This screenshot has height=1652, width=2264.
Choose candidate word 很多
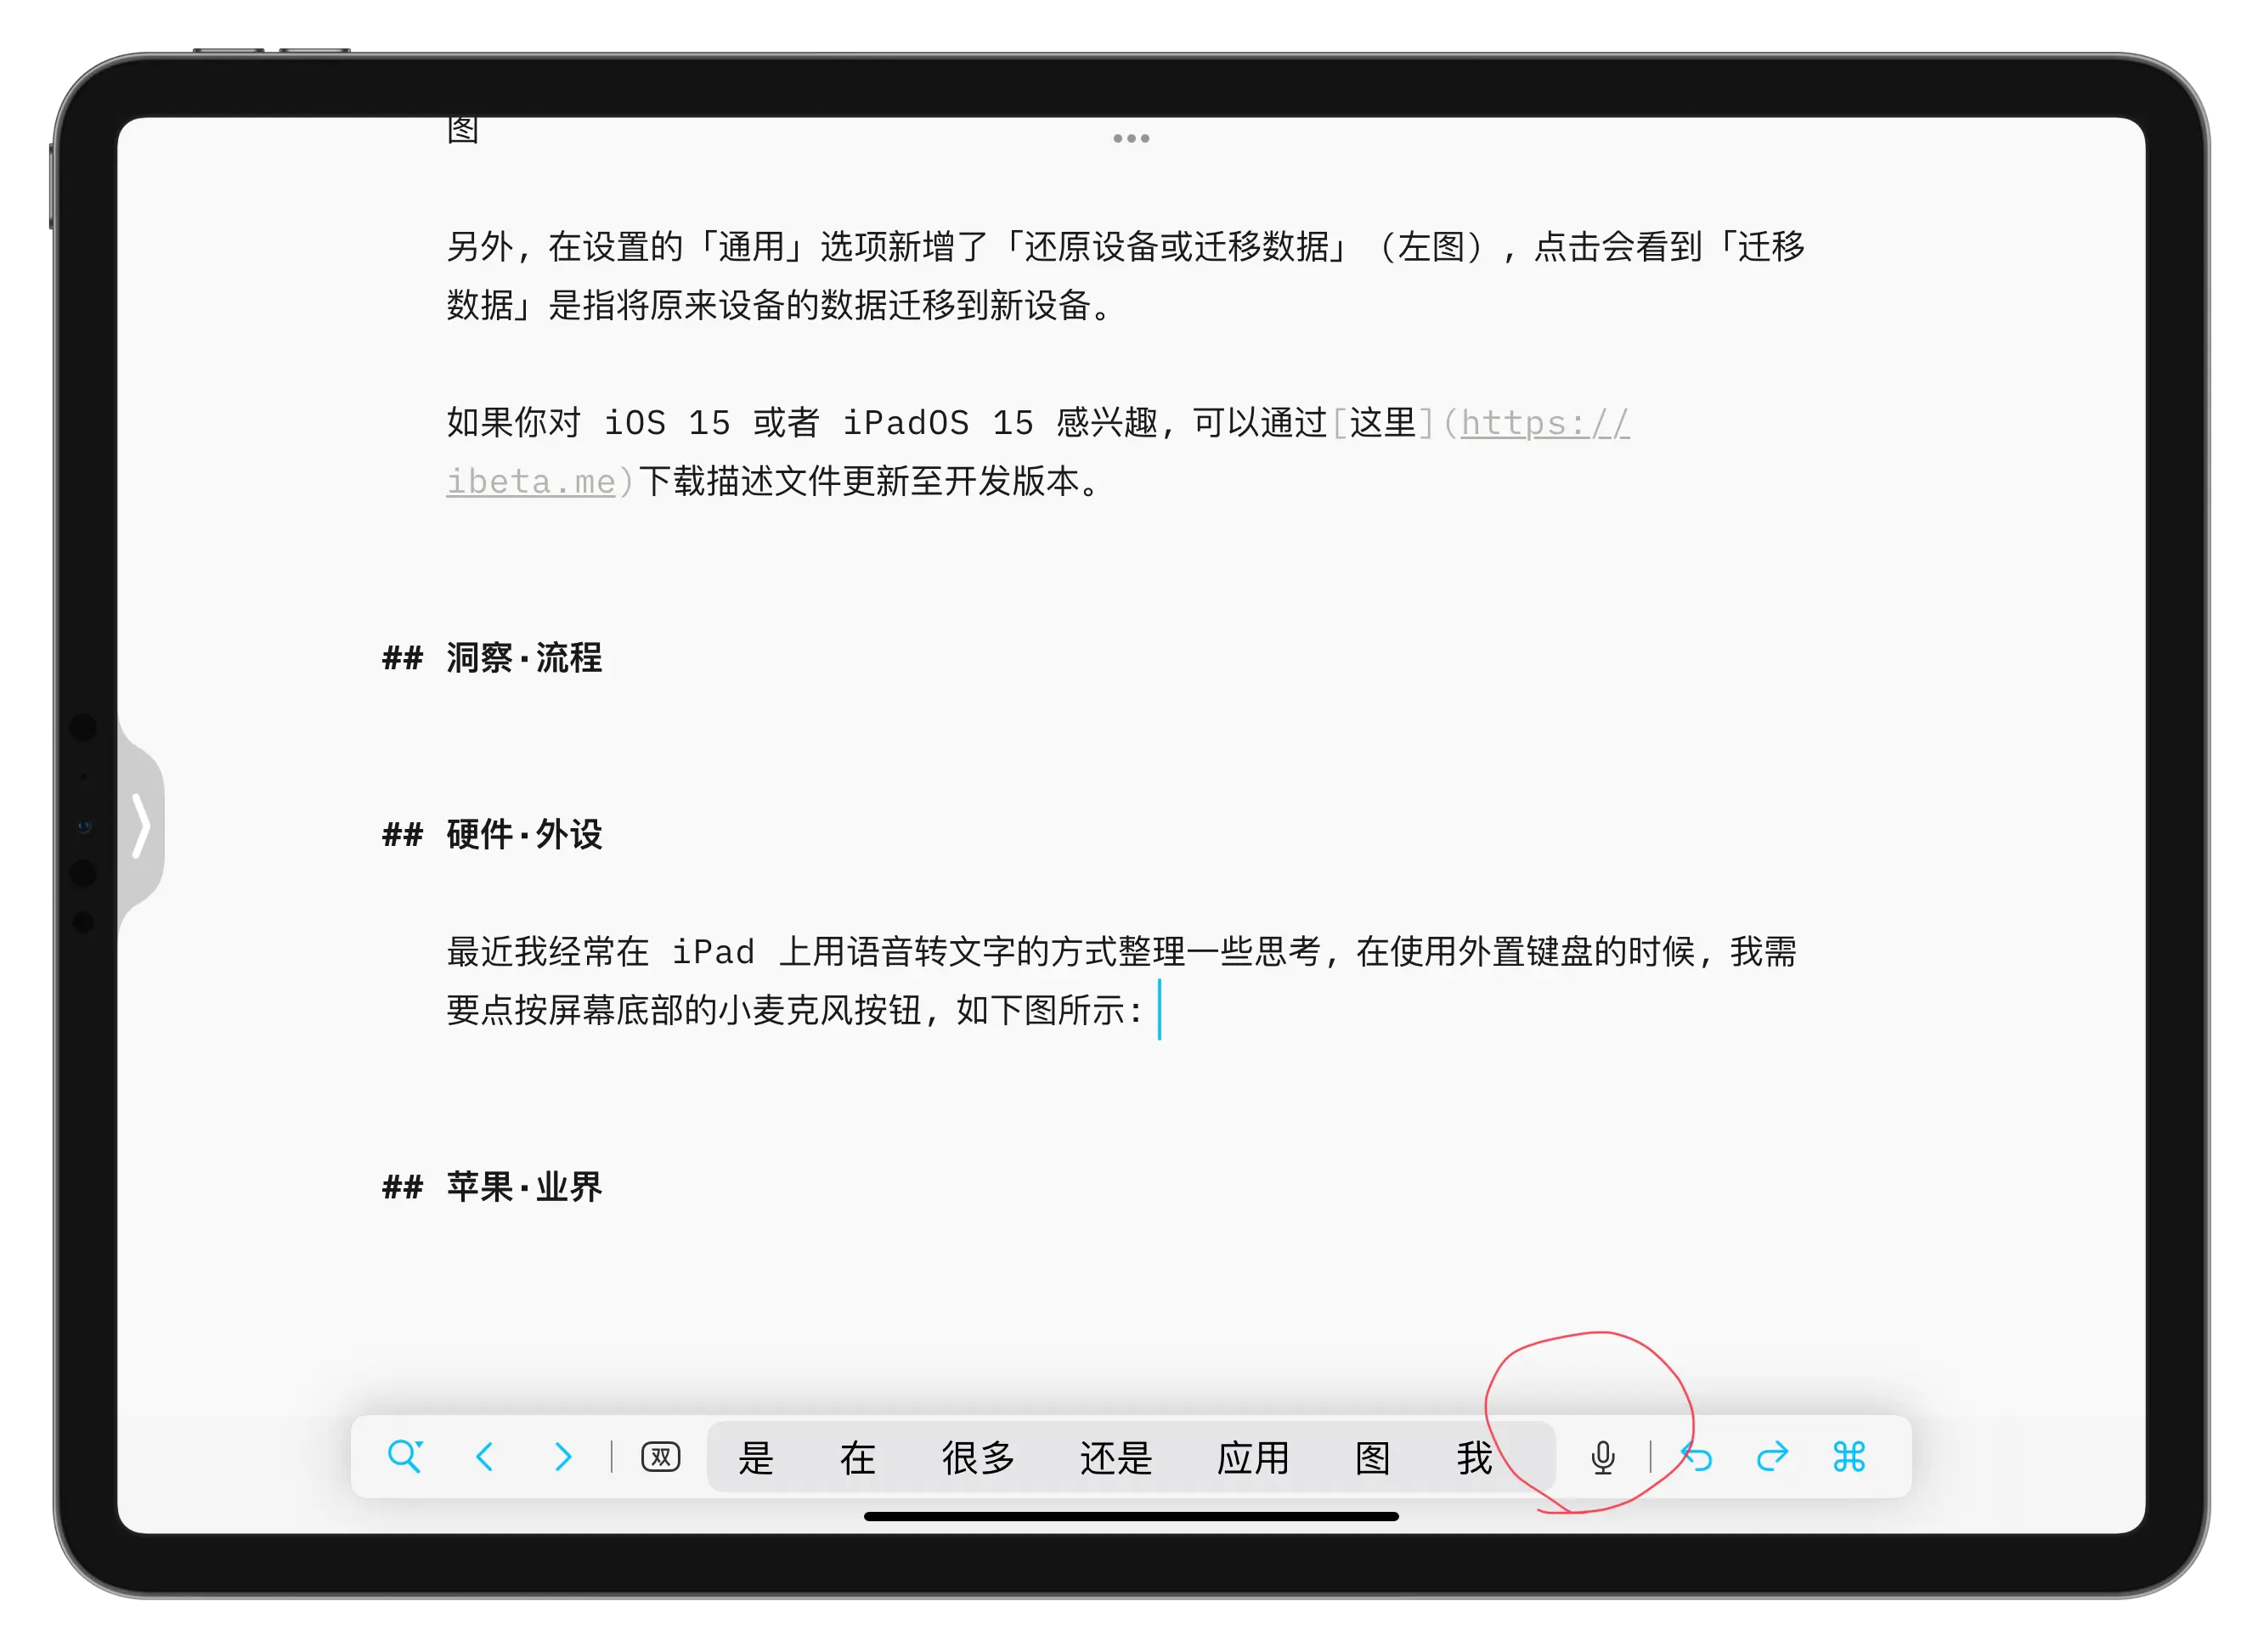point(978,1458)
